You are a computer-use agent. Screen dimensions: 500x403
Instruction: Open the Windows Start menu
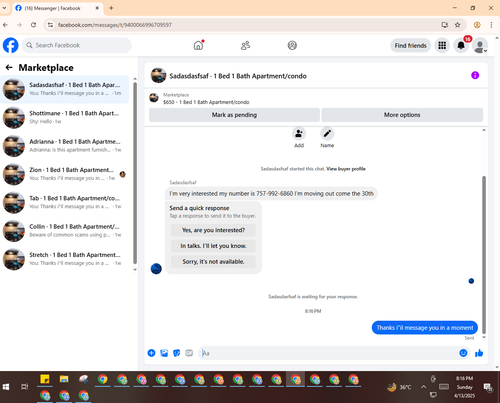(6, 387)
